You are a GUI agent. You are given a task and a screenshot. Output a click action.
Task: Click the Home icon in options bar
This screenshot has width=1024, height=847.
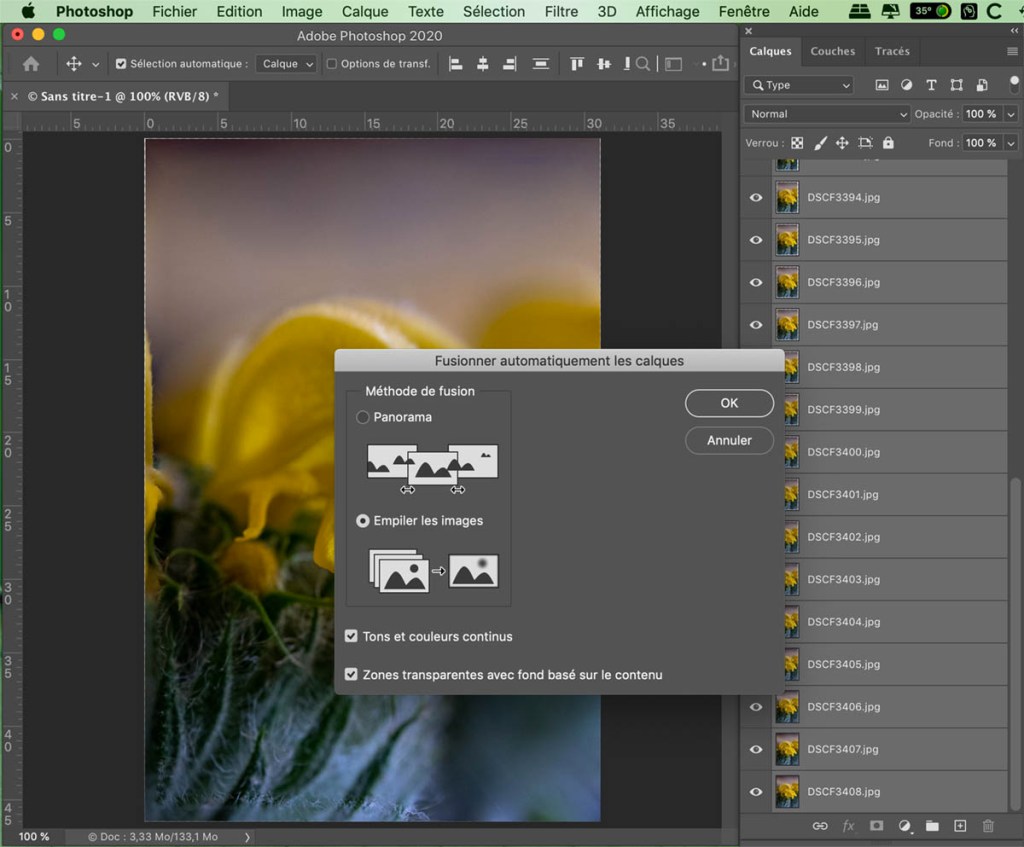[x=31, y=64]
